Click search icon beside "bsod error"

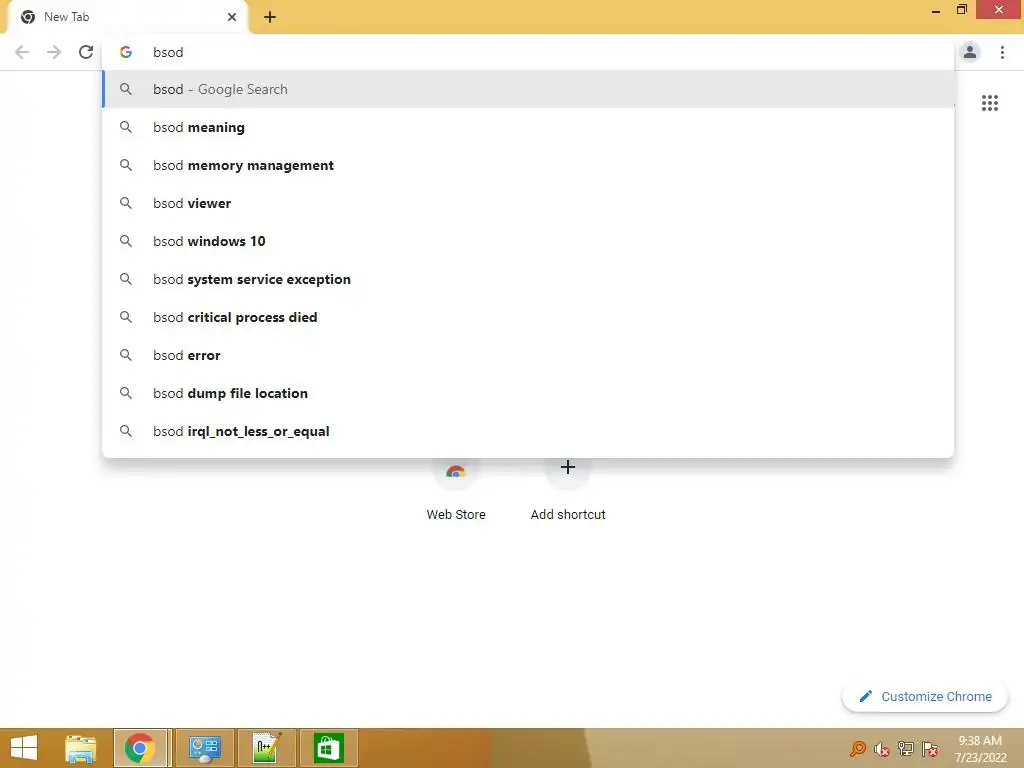click(126, 355)
